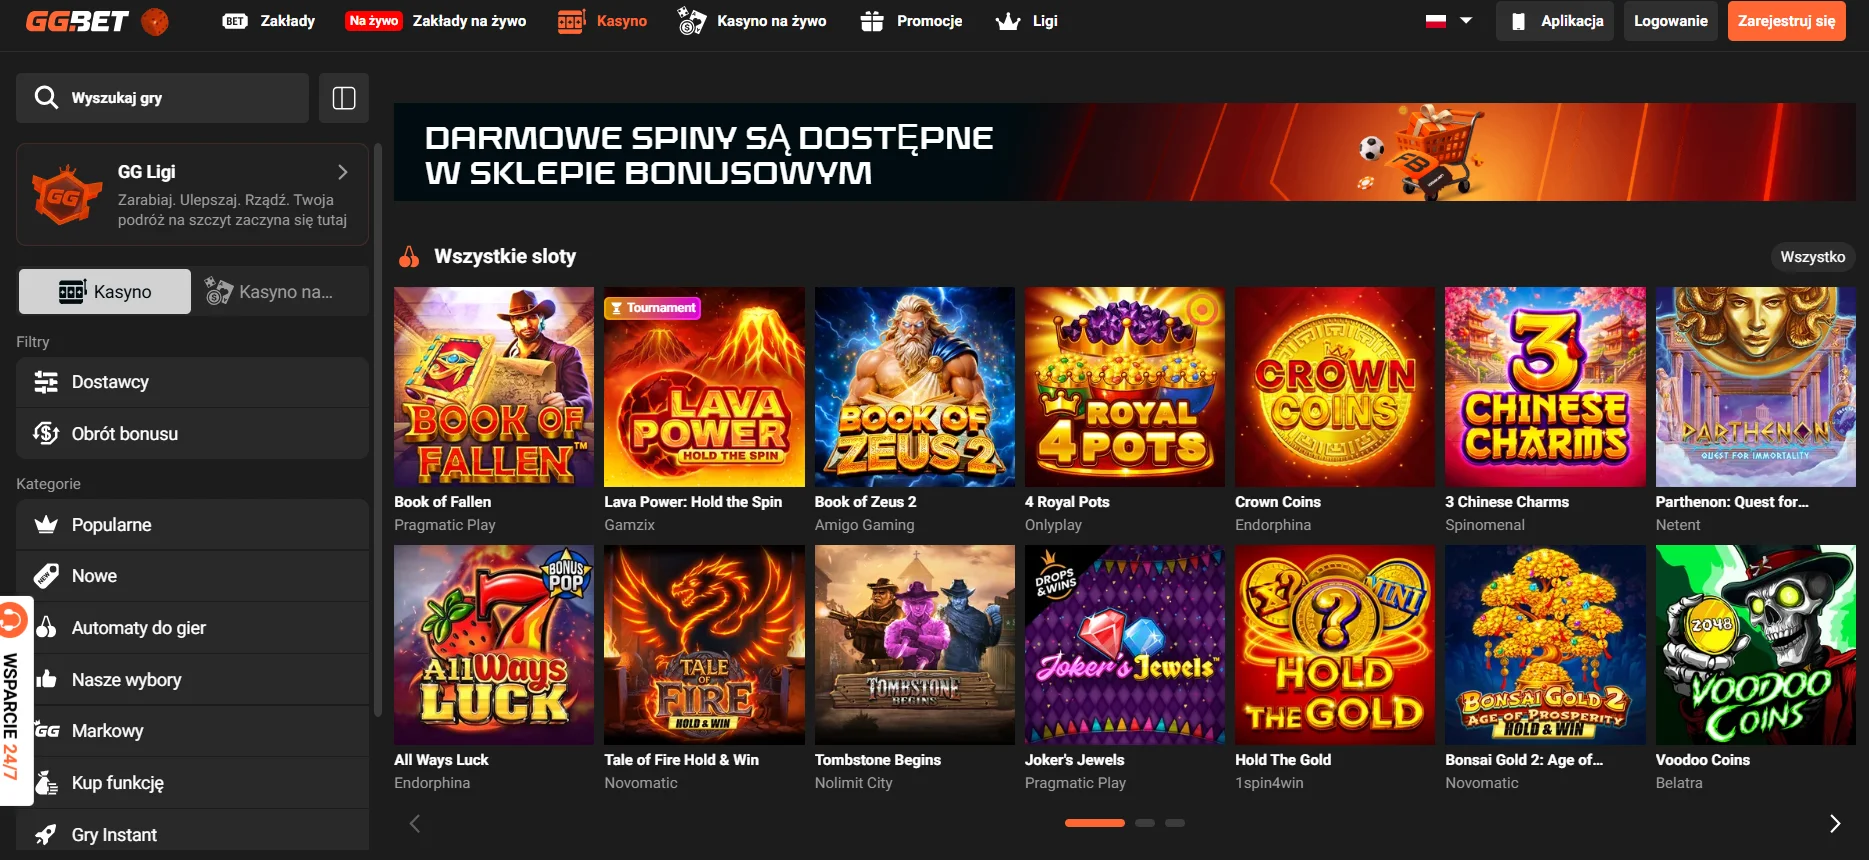Viewport: 1869px width, 860px height.
Task: Open Tombstone Begins game thumbnail
Action: (x=915, y=645)
